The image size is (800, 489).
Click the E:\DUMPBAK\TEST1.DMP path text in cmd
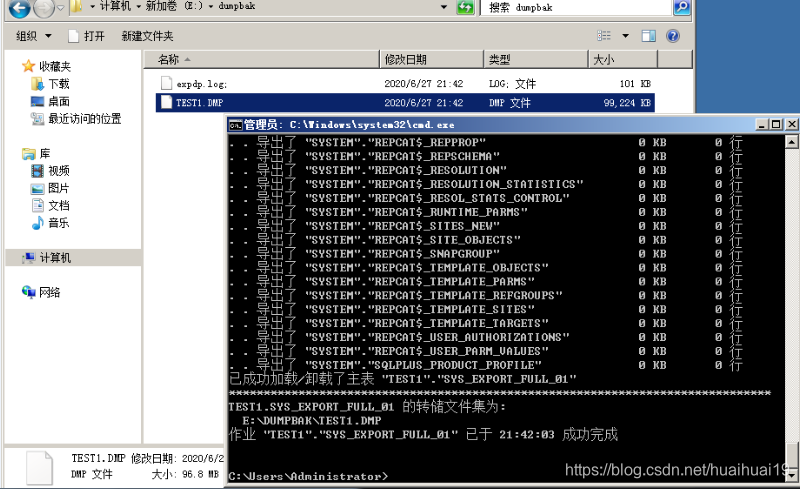312,421
